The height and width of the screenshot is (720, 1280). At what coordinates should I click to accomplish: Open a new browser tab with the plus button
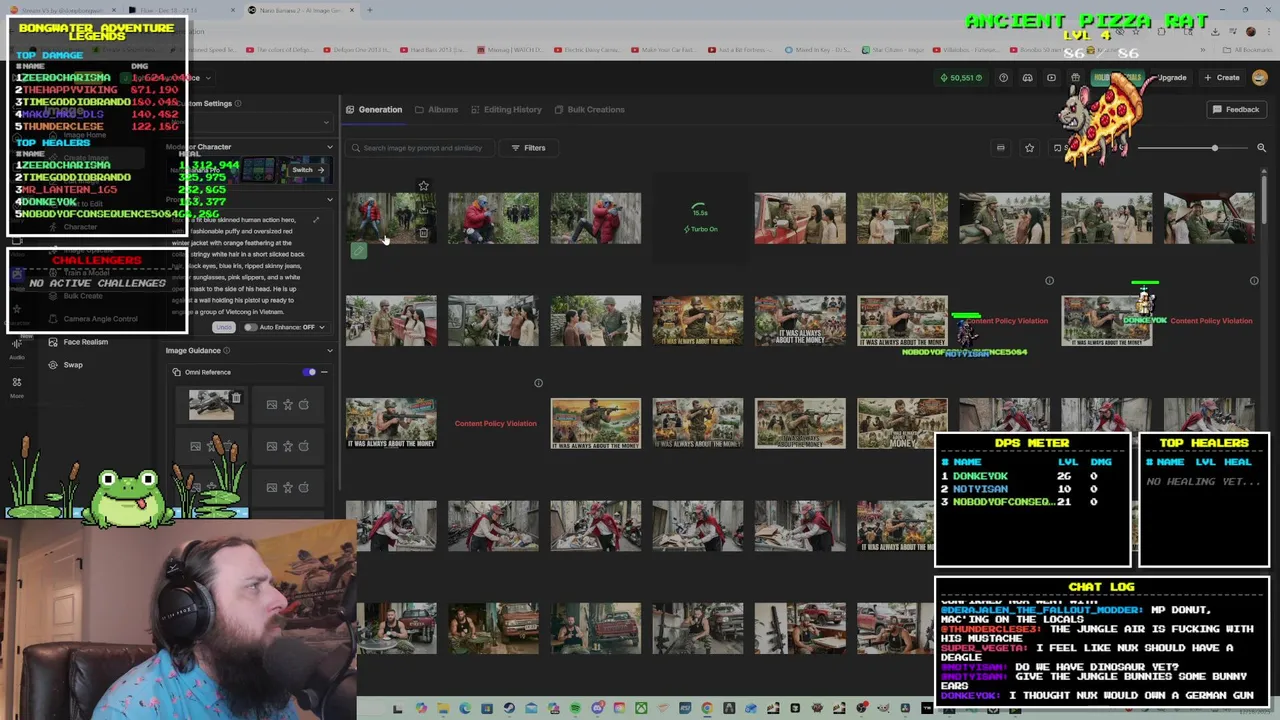369,10
